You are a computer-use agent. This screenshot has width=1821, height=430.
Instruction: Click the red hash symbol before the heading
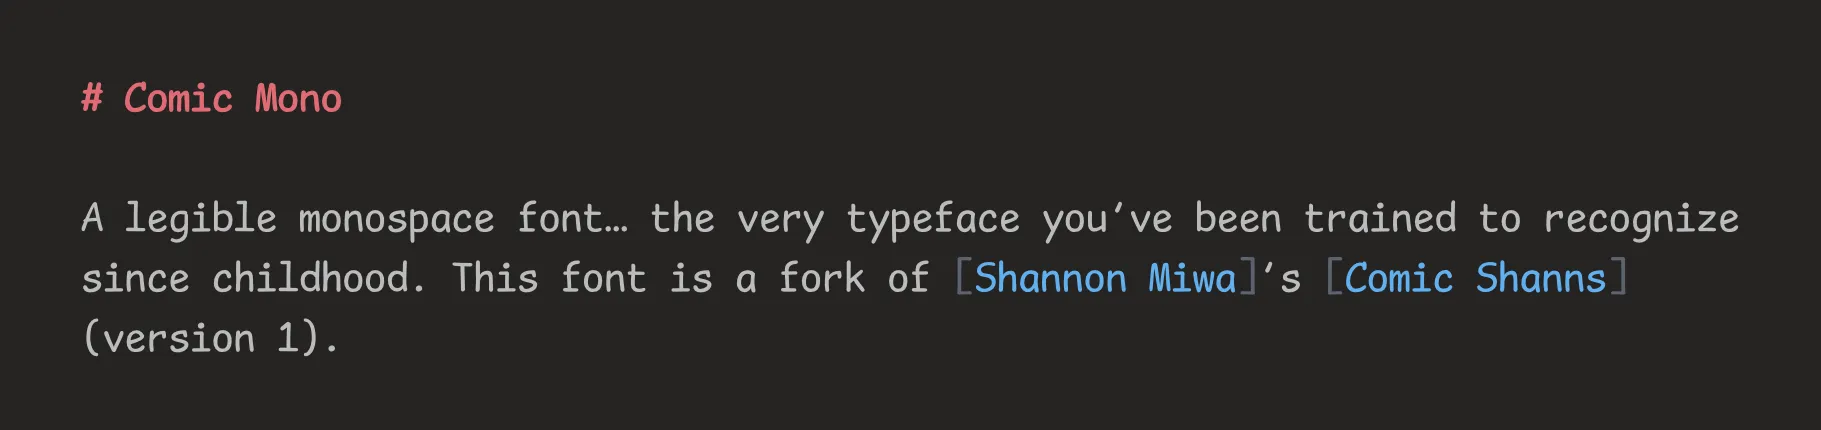(x=92, y=99)
